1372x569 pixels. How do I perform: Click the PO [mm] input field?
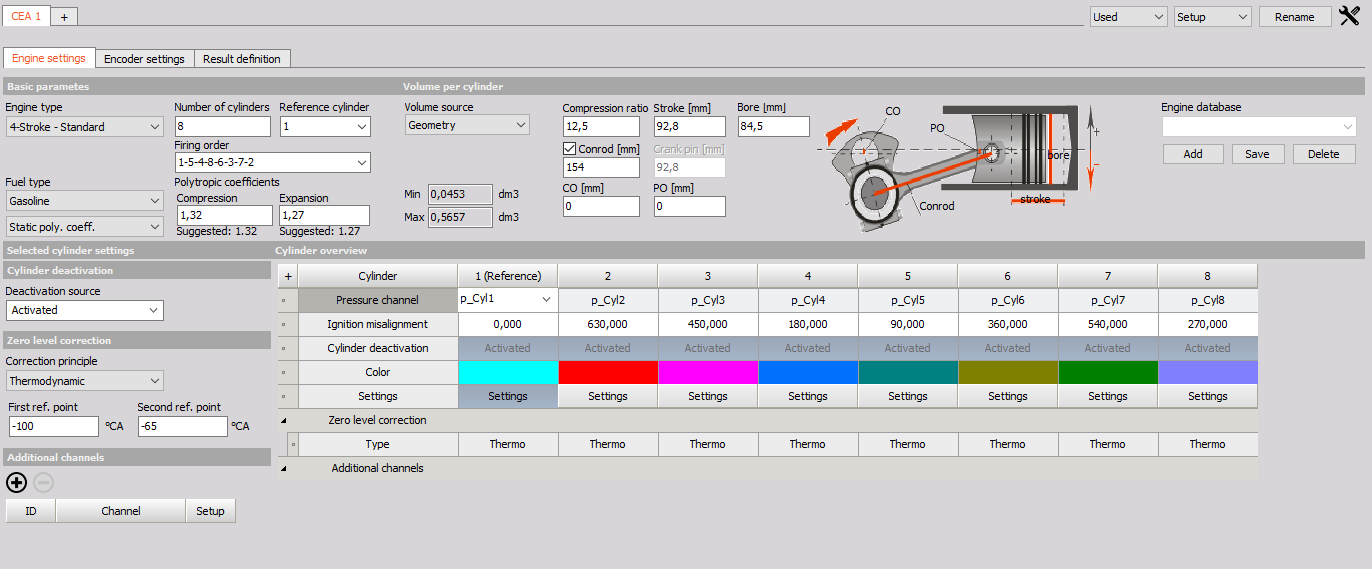coord(690,207)
